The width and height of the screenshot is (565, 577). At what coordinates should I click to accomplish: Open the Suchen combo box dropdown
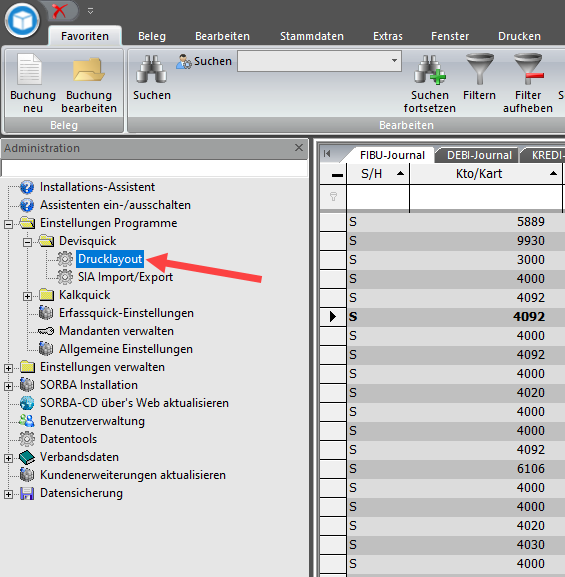[394, 61]
